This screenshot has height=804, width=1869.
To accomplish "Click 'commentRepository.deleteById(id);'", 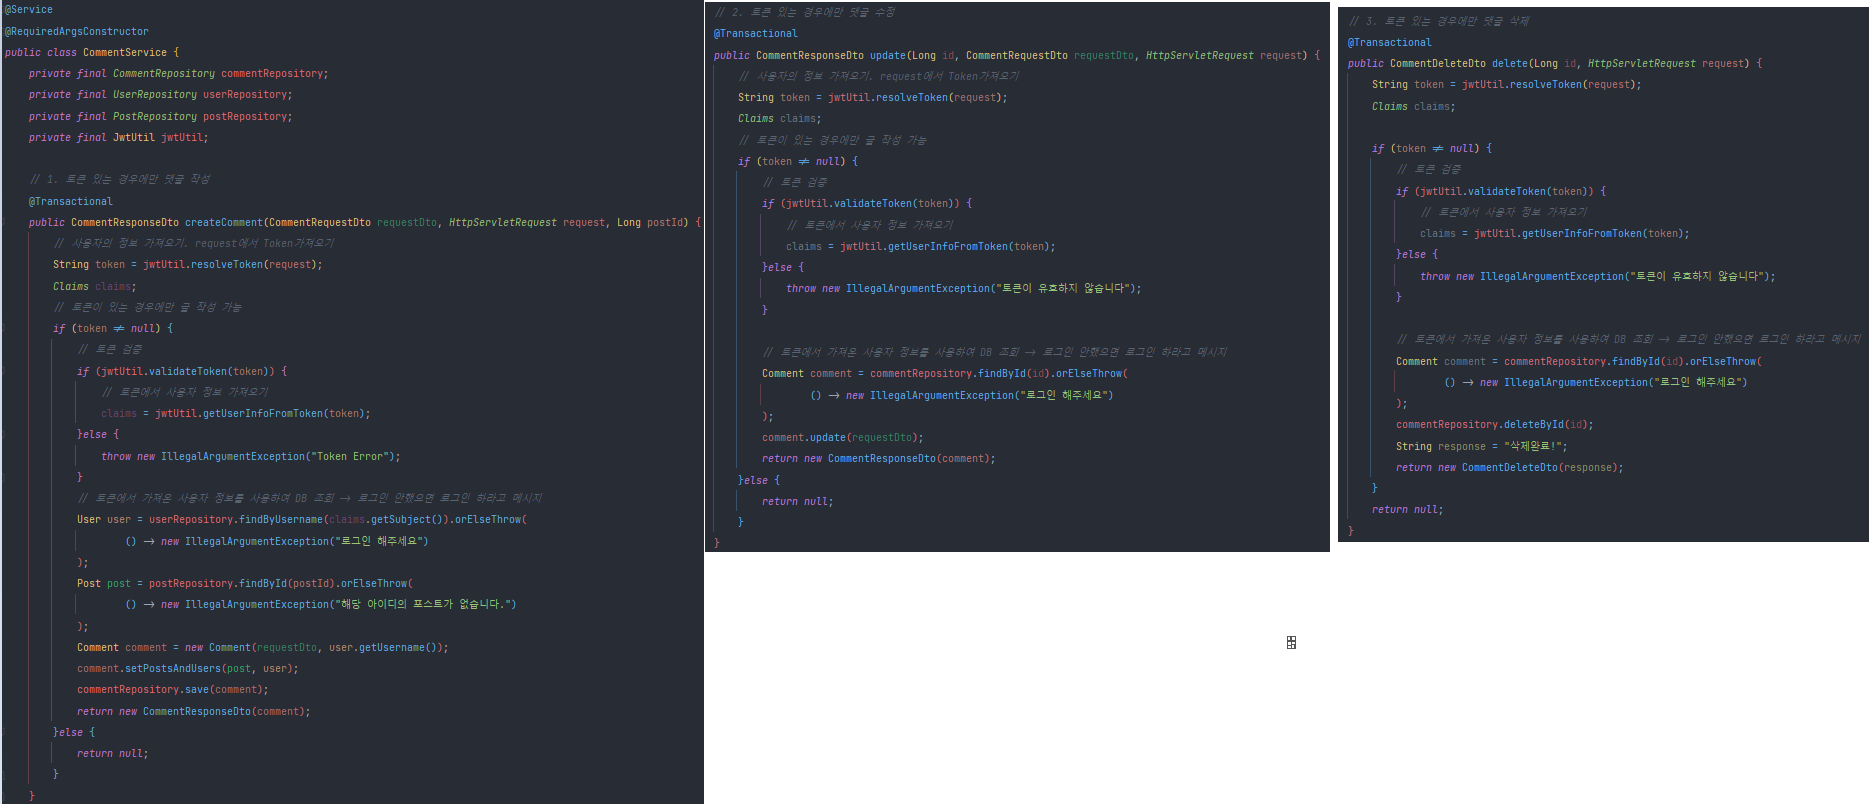I will click(1495, 425).
